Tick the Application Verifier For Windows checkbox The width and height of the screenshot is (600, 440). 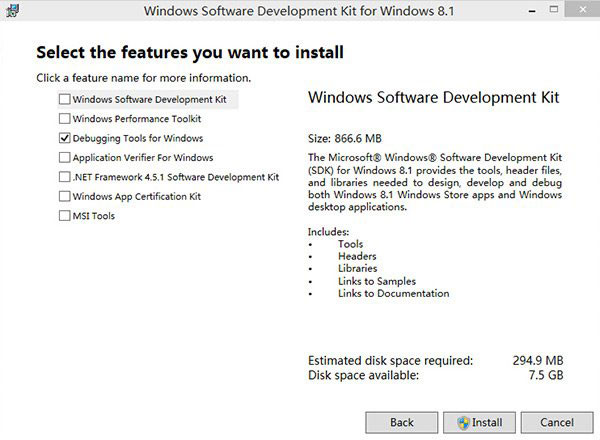pos(65,158)
